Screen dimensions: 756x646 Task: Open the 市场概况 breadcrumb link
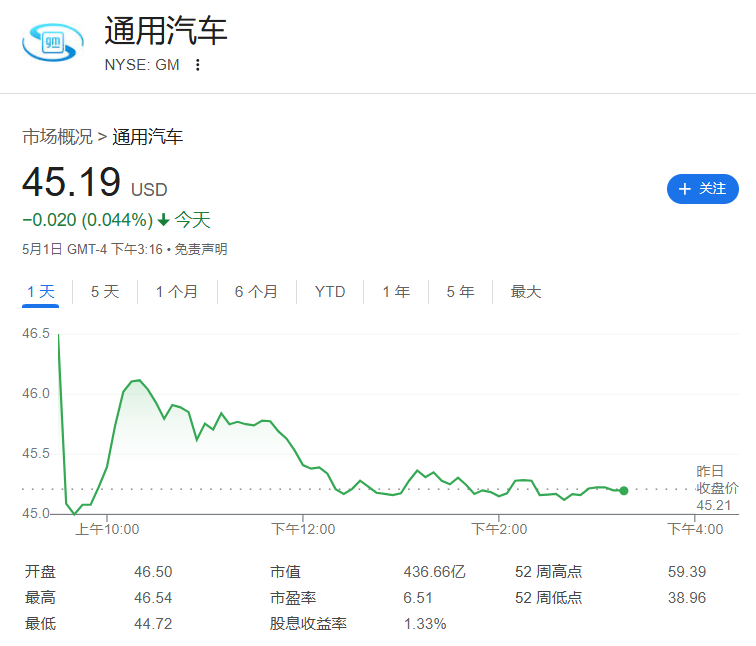tap(57, 137)
